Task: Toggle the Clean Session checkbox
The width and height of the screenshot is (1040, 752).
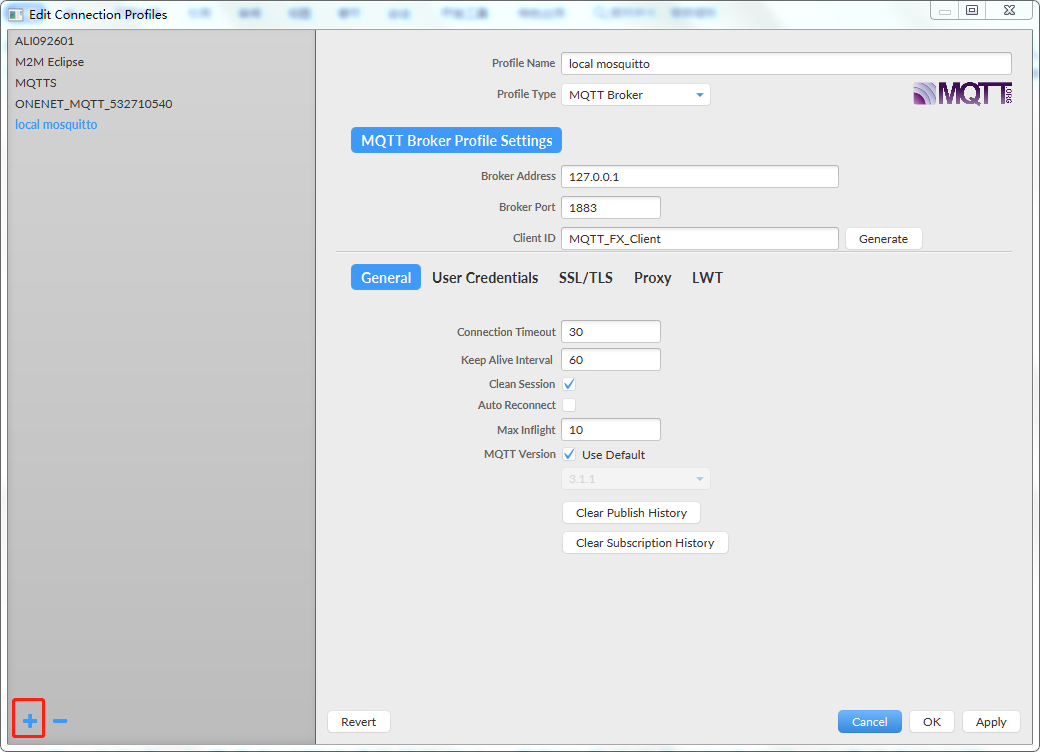Action: (x=569, y=384)
